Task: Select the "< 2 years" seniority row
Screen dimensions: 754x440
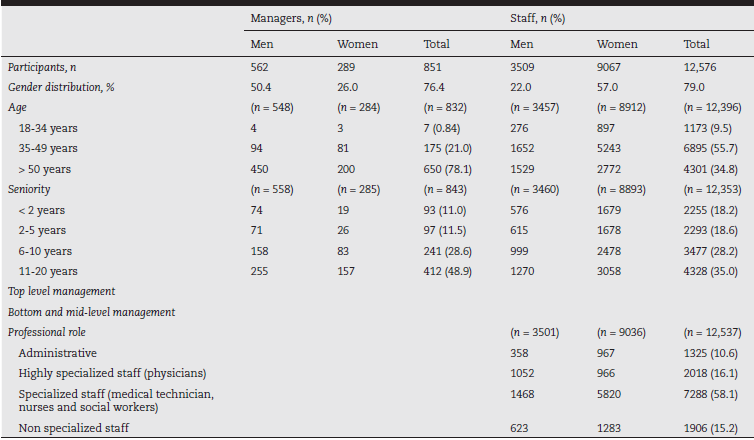Action: [41, 209]
